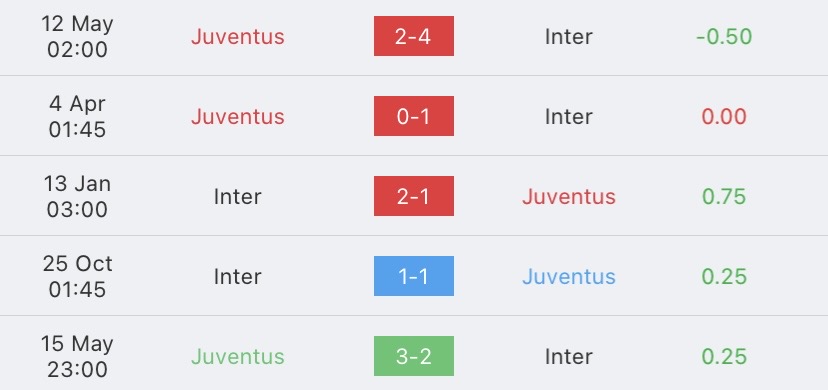This screenshot has width=828, height=390.
Task: Click blue Juventus in 25 Oct match
Action: click(x=569, y=277)
